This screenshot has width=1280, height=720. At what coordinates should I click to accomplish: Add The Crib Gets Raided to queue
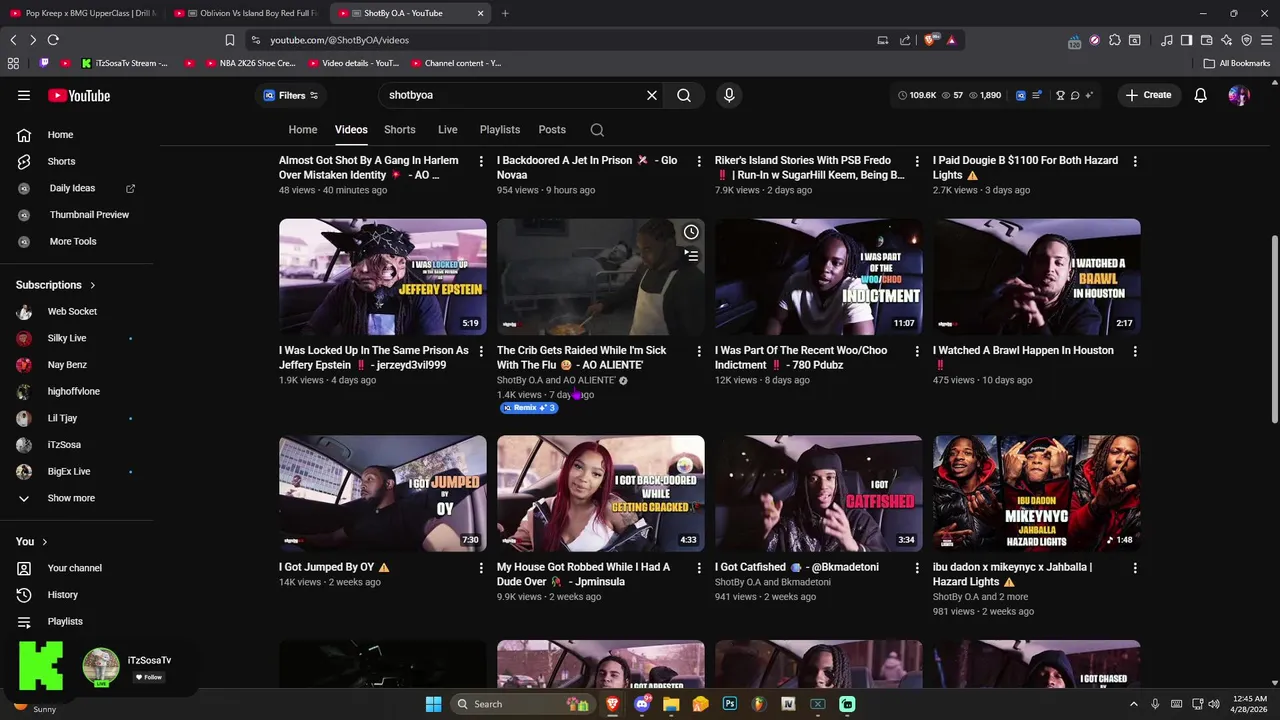click(x=691, y=256)
